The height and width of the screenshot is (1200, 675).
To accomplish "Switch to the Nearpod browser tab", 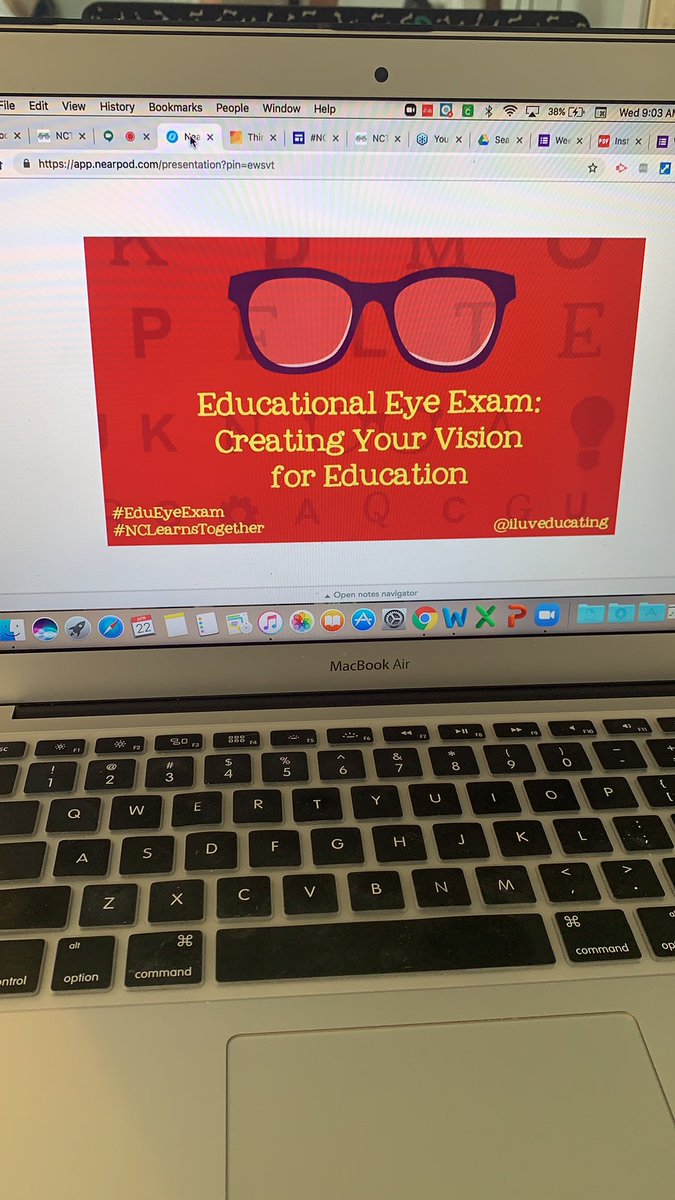I will pyautogui.click(x=189, y=137).
